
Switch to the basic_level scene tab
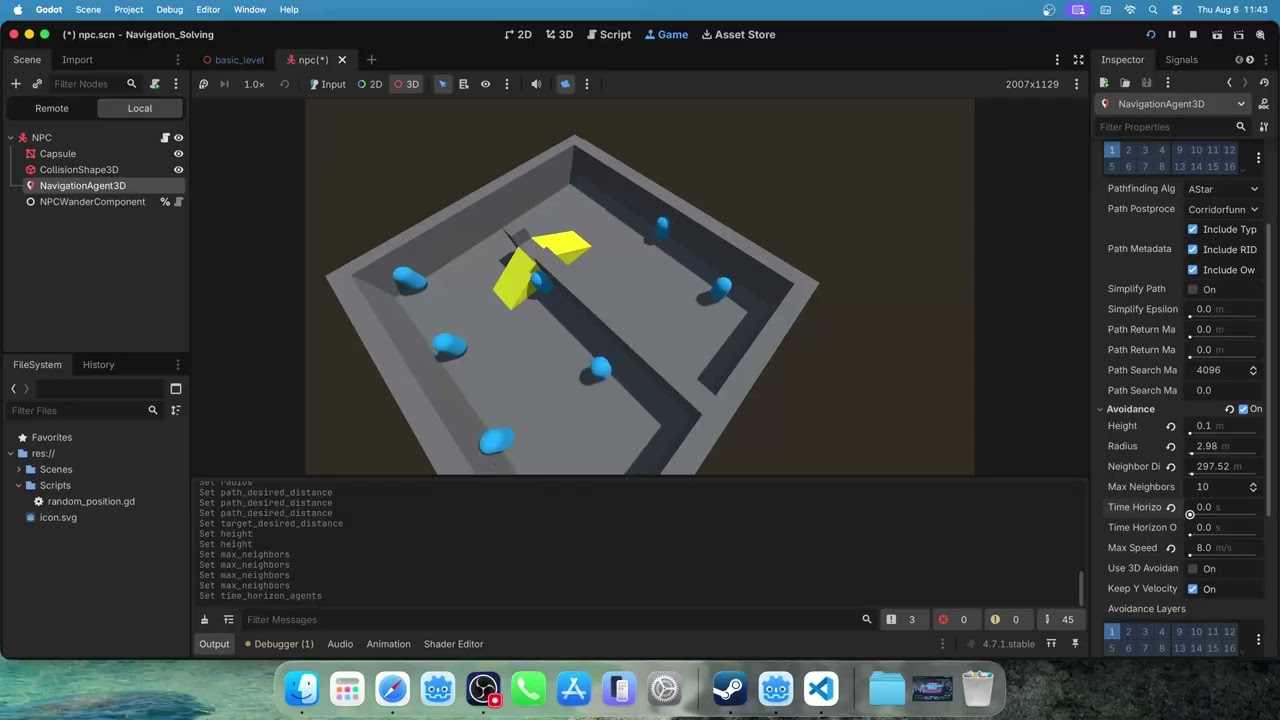233,60
